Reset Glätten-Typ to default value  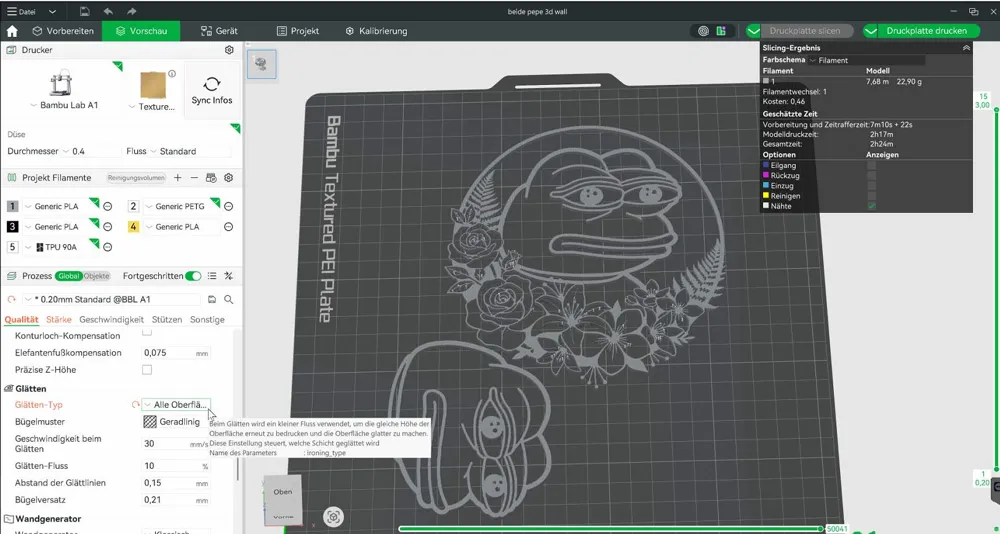coord(135,404)
